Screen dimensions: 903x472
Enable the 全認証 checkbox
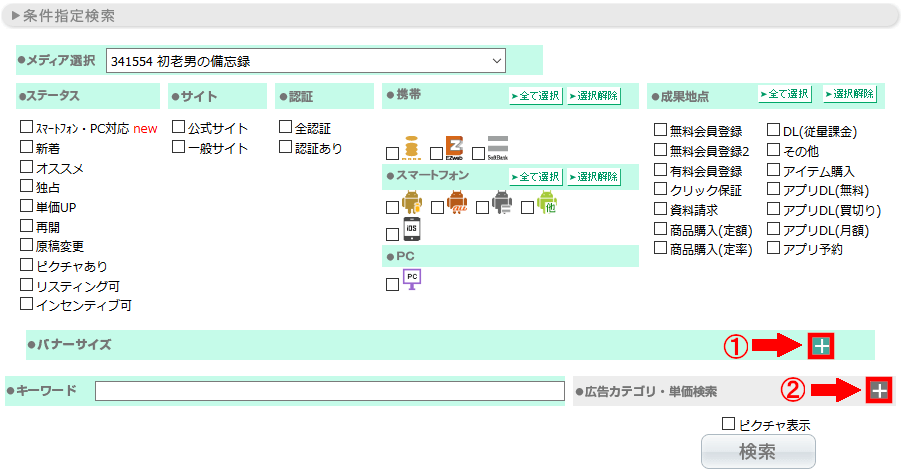(x=286, y=127)
